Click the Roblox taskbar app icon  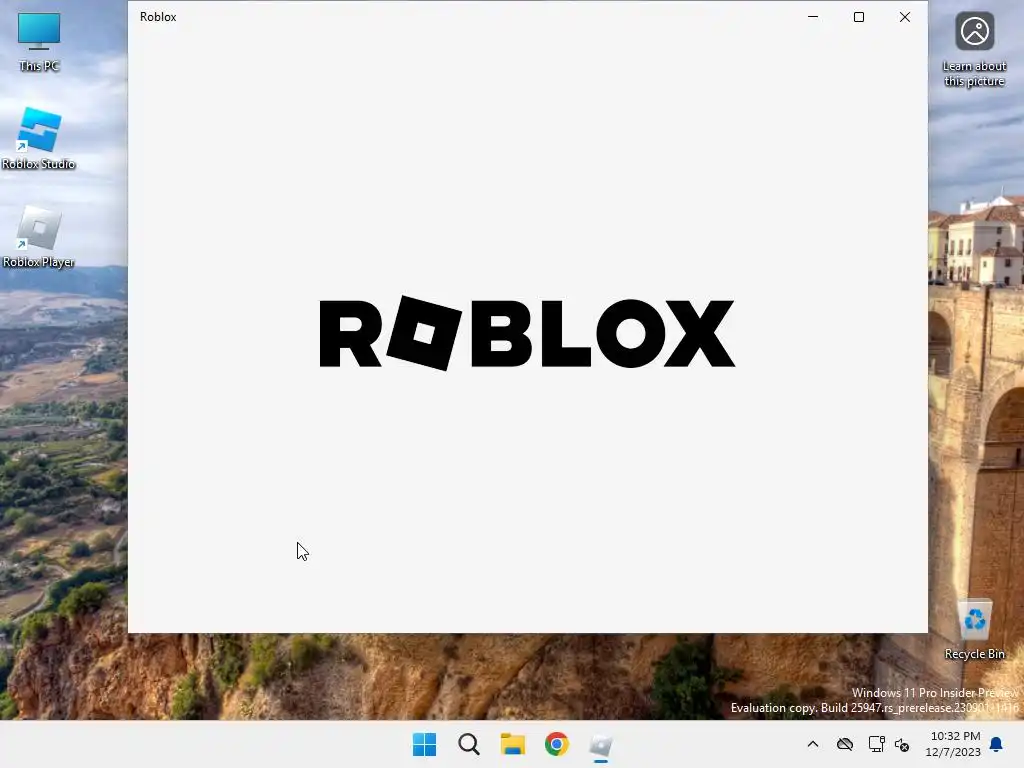click(601, 744)
